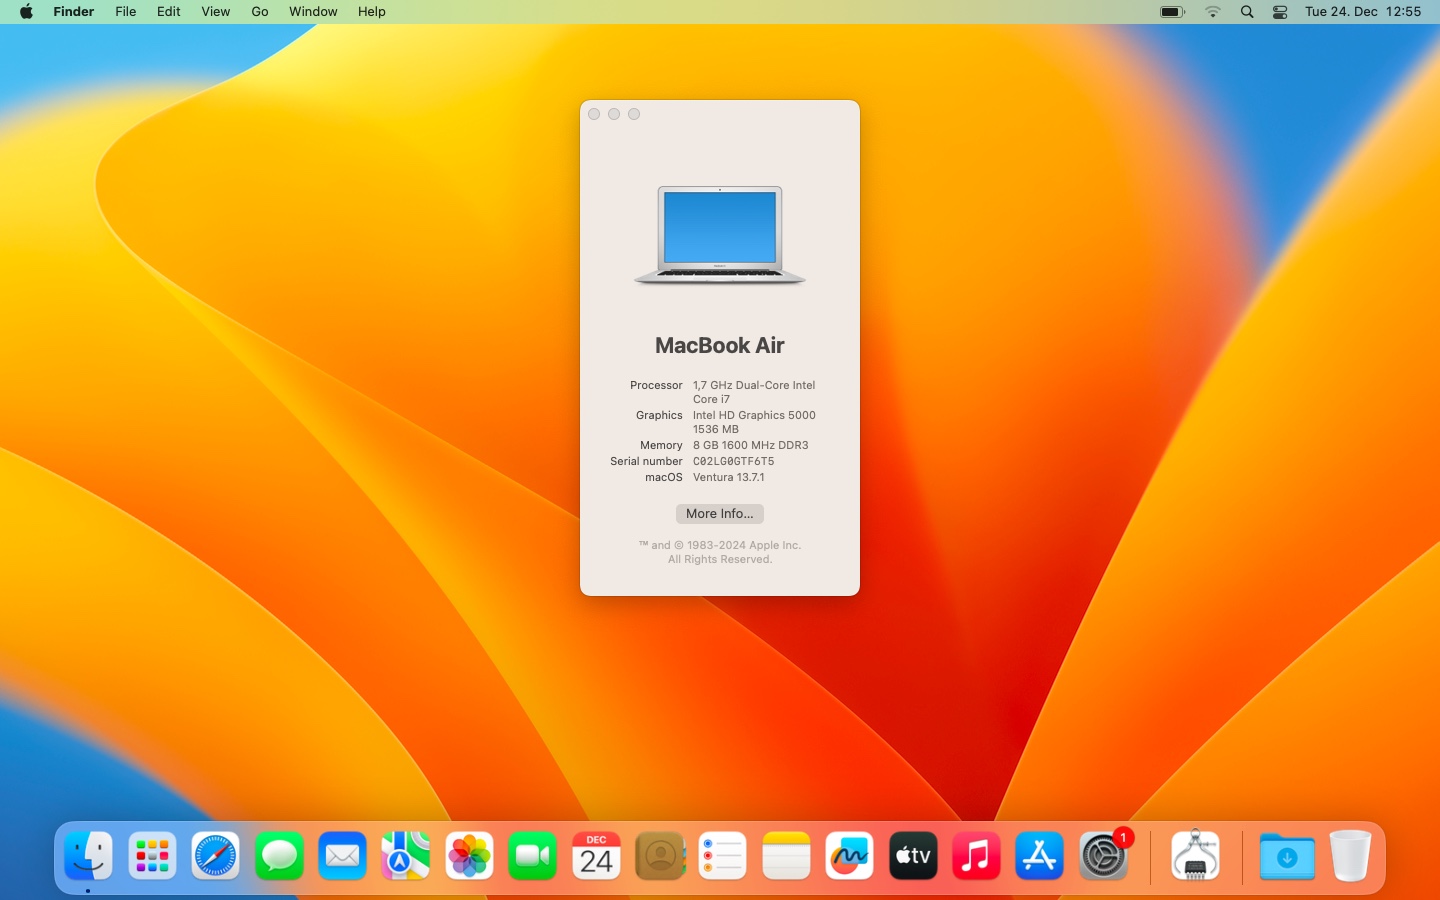1440x900 pixels.
Task: Click the More Info... button
Action: [x=720, y=514]
